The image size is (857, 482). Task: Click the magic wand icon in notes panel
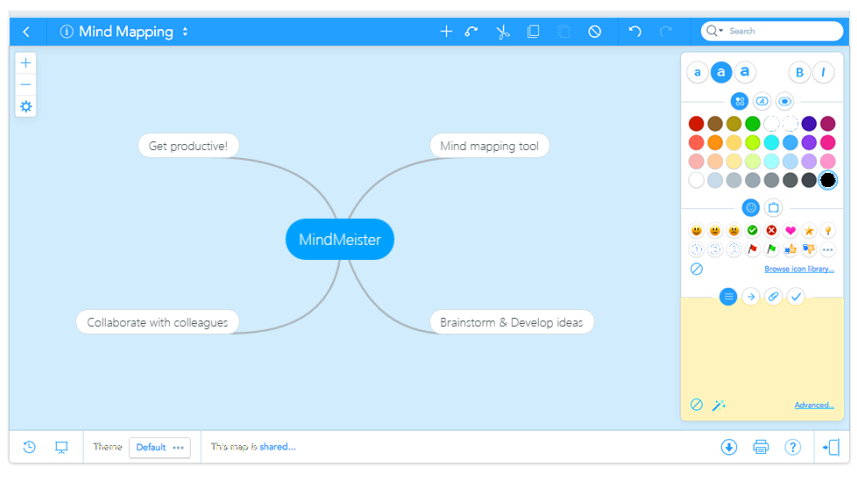[719, 405]
